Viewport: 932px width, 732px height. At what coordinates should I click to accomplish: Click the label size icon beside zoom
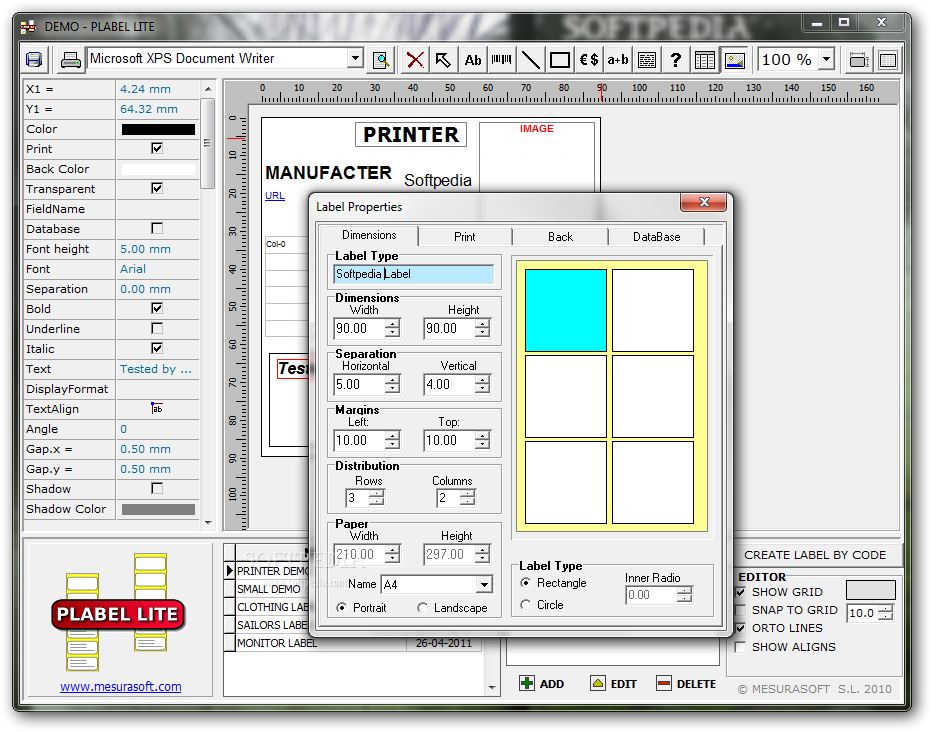tap(858, 60)
